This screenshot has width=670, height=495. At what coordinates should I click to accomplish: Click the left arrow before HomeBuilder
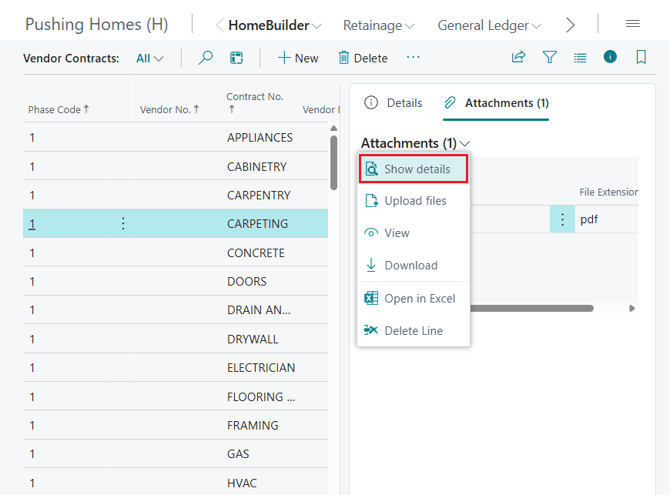click(x=220, y=25)
